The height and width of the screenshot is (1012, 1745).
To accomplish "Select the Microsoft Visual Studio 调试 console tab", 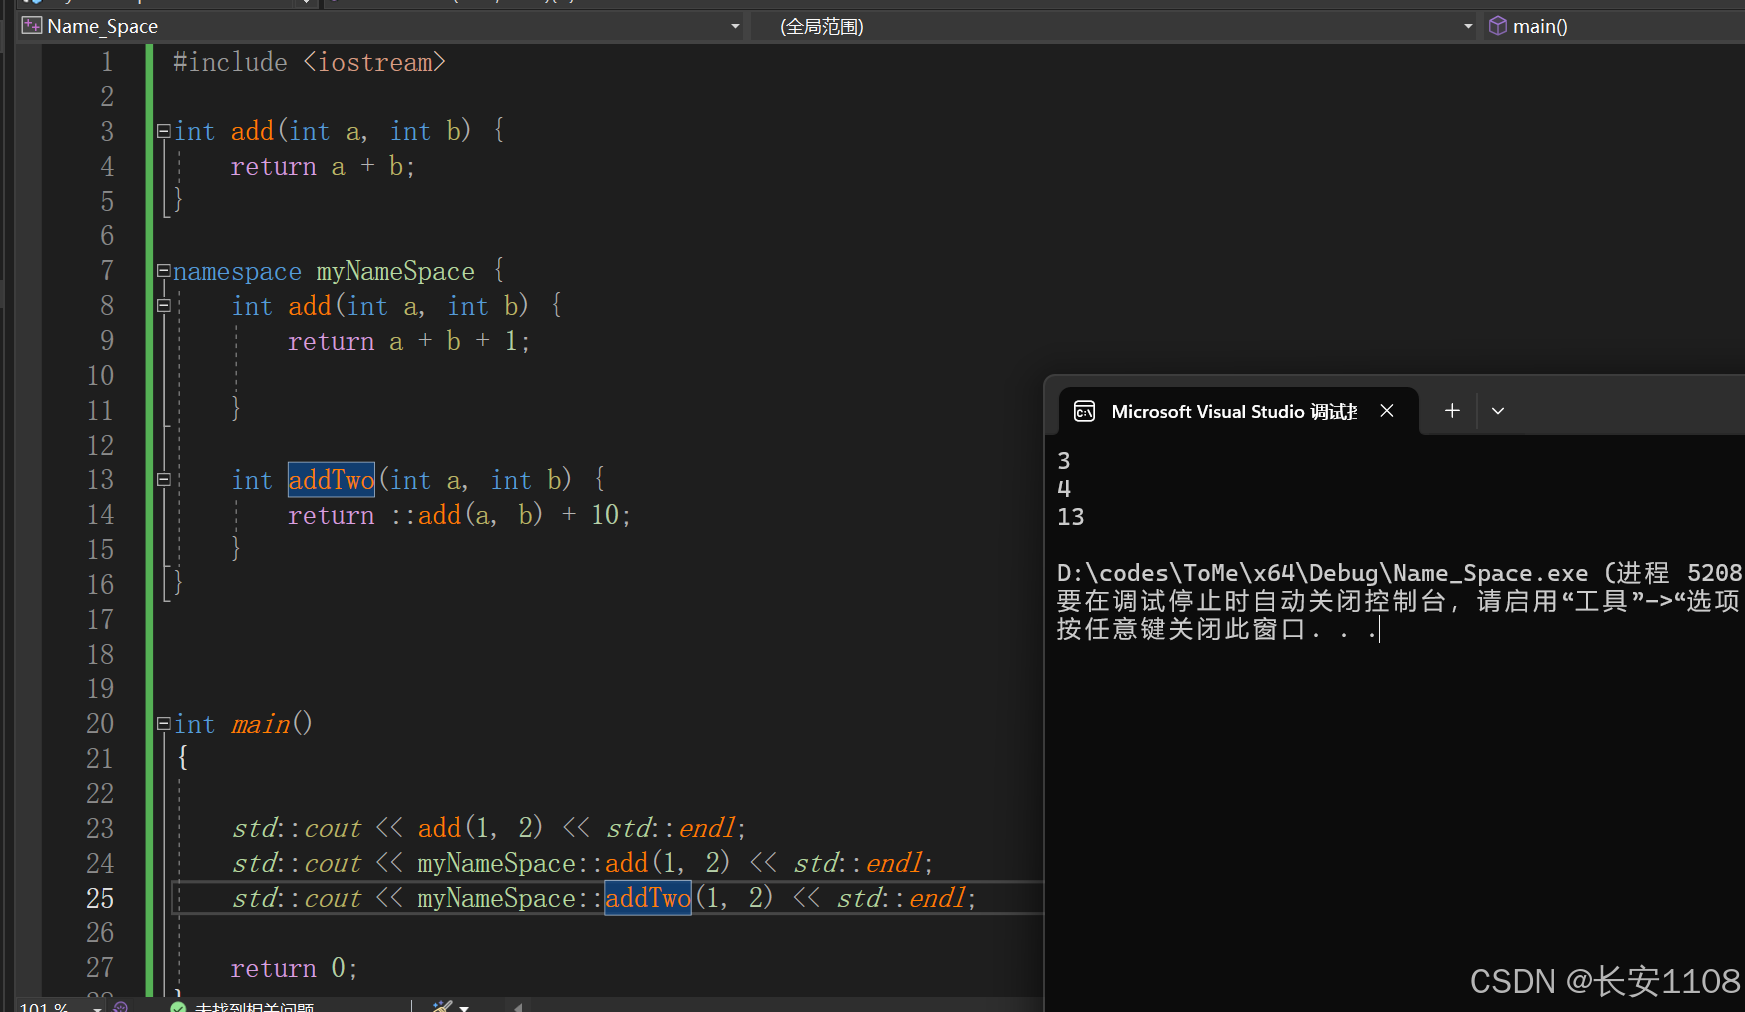I will click(1238, 411).
